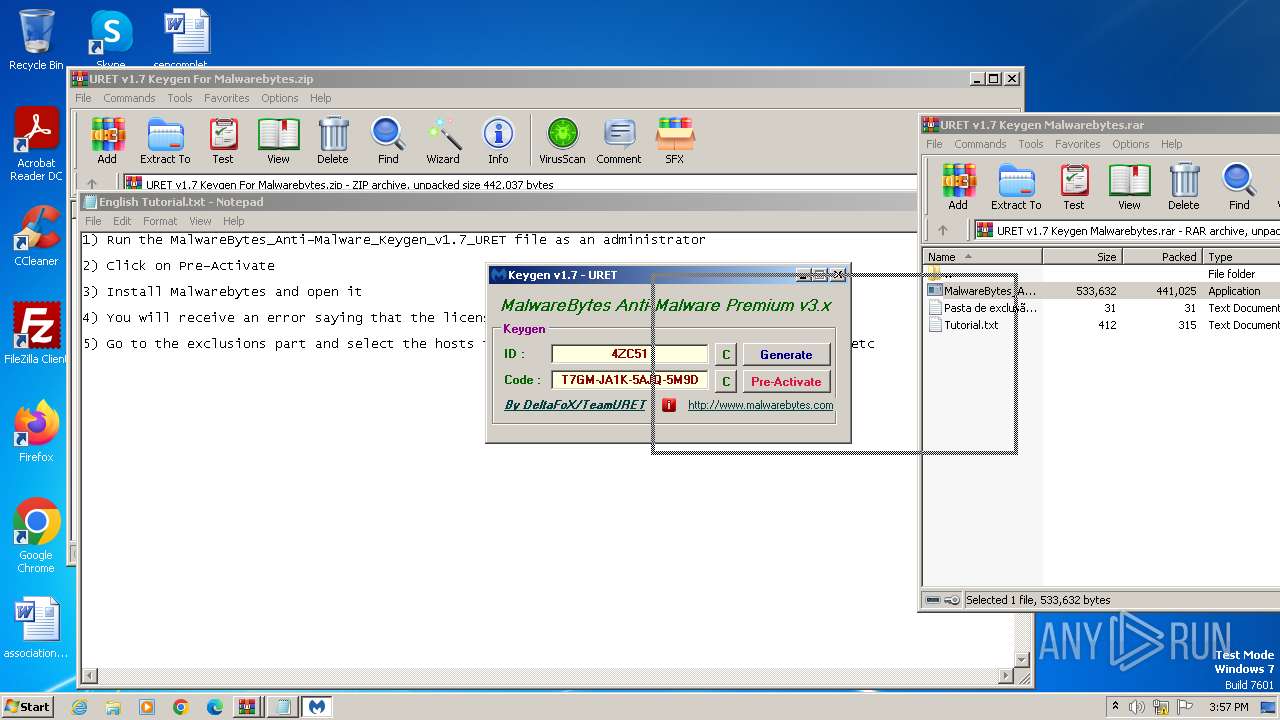Click the ID field in the Keygen

(x=630, y=354)
